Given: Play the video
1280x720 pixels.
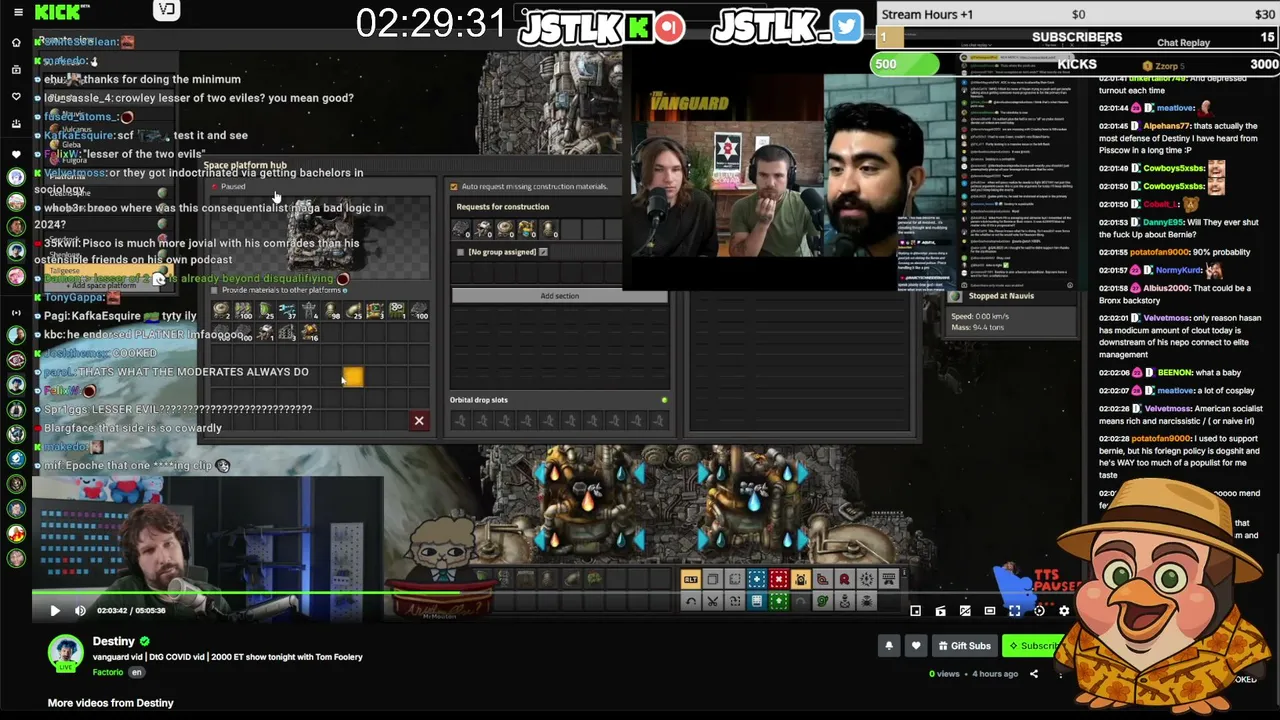Looking at the screenshot, I should tap(55, 611).
